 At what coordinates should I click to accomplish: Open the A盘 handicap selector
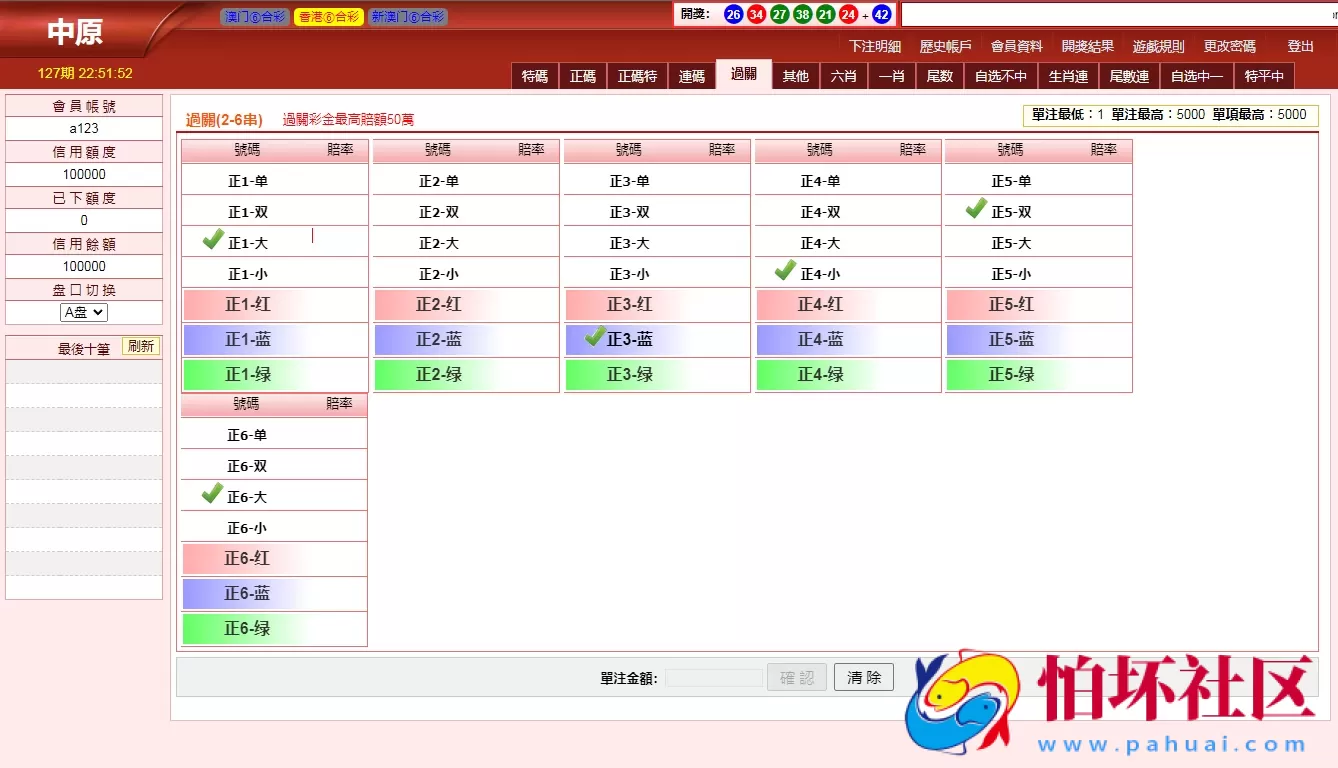click(82, 312)
